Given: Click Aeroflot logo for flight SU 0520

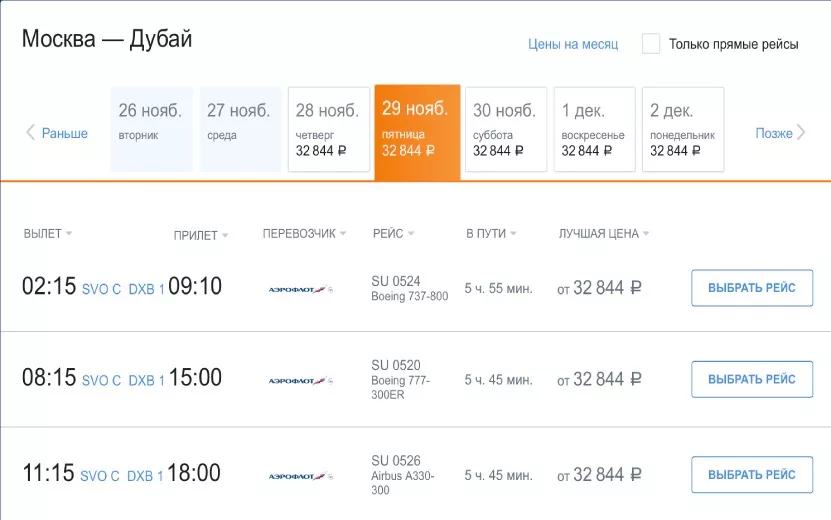Looking at the screenshot, I should 300,380.
